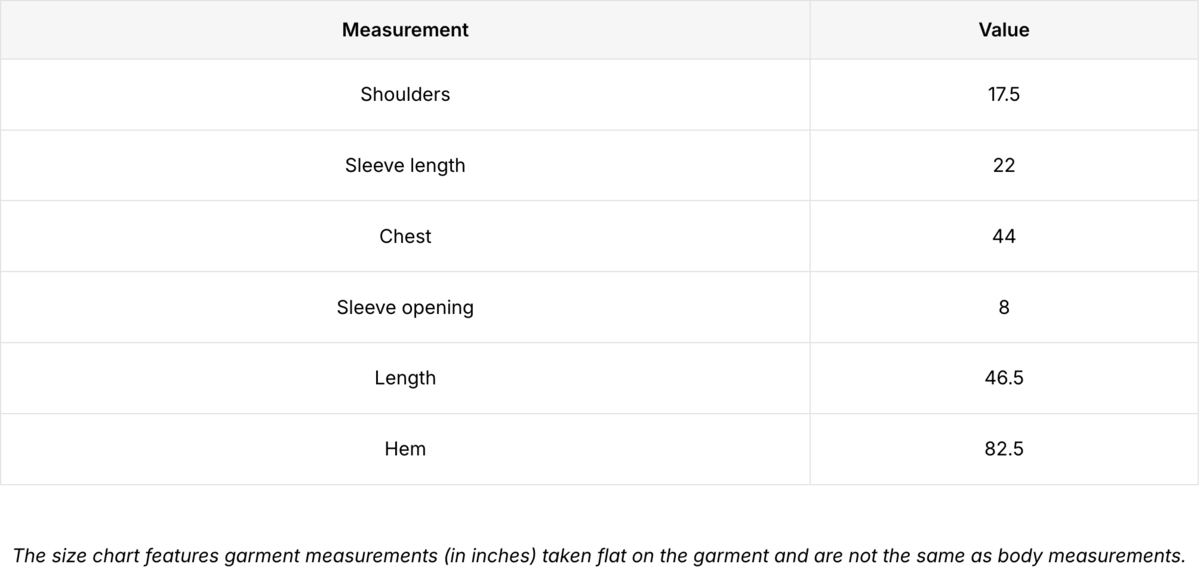
Task: Click the Measurement column header
Action: coord(405,30)
